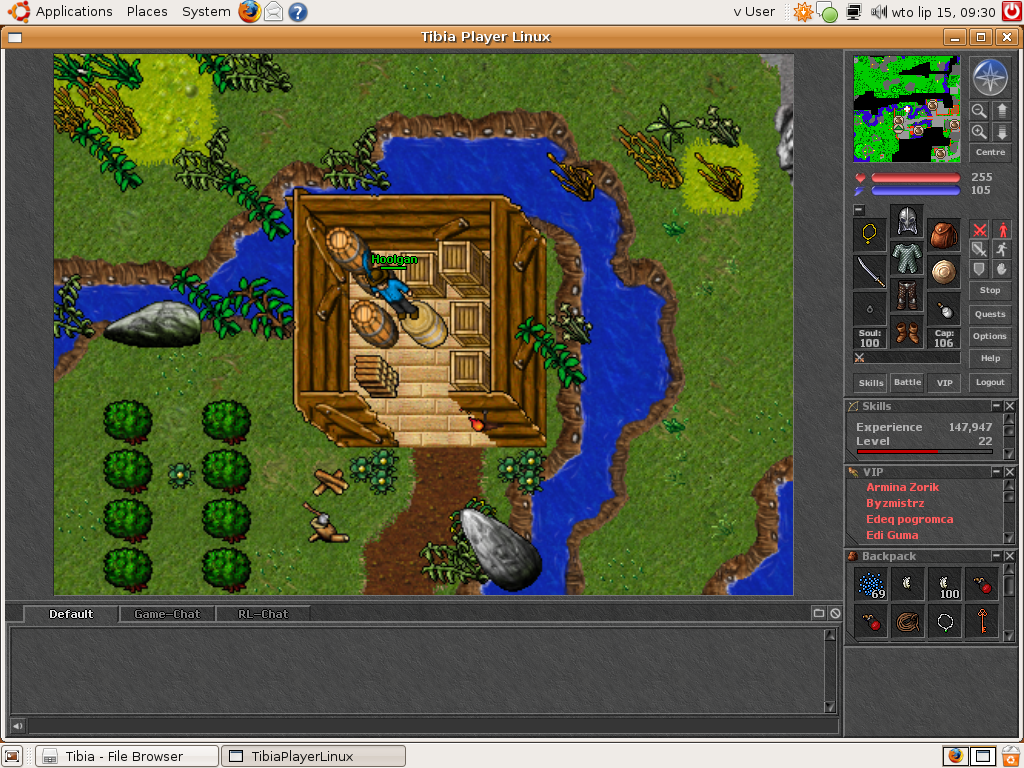Click the ignore list icon beside chat tabs
This screenshot has height=768, width=1024.
835,613
